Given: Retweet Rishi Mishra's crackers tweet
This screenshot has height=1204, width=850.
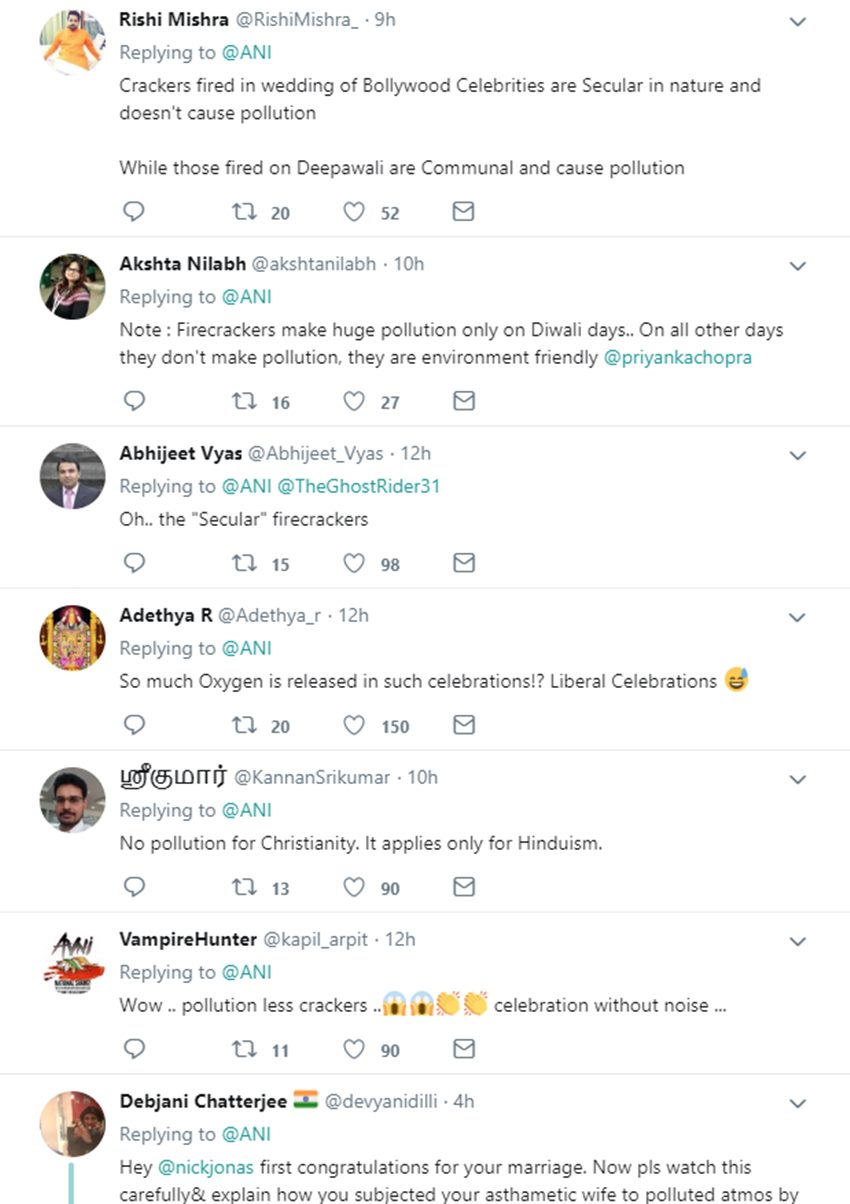Looking at the screenshot, I should coord(244,212).
